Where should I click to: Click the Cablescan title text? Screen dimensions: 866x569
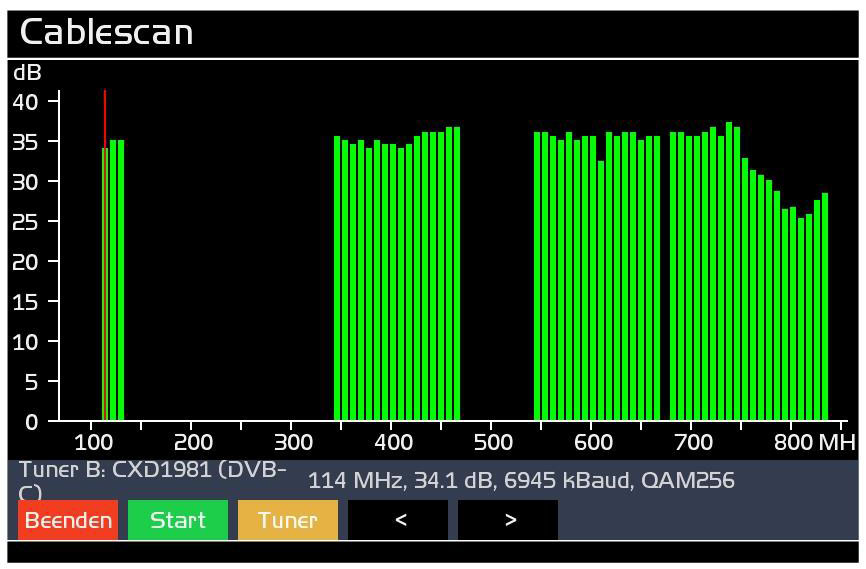(x=106, y=32)
